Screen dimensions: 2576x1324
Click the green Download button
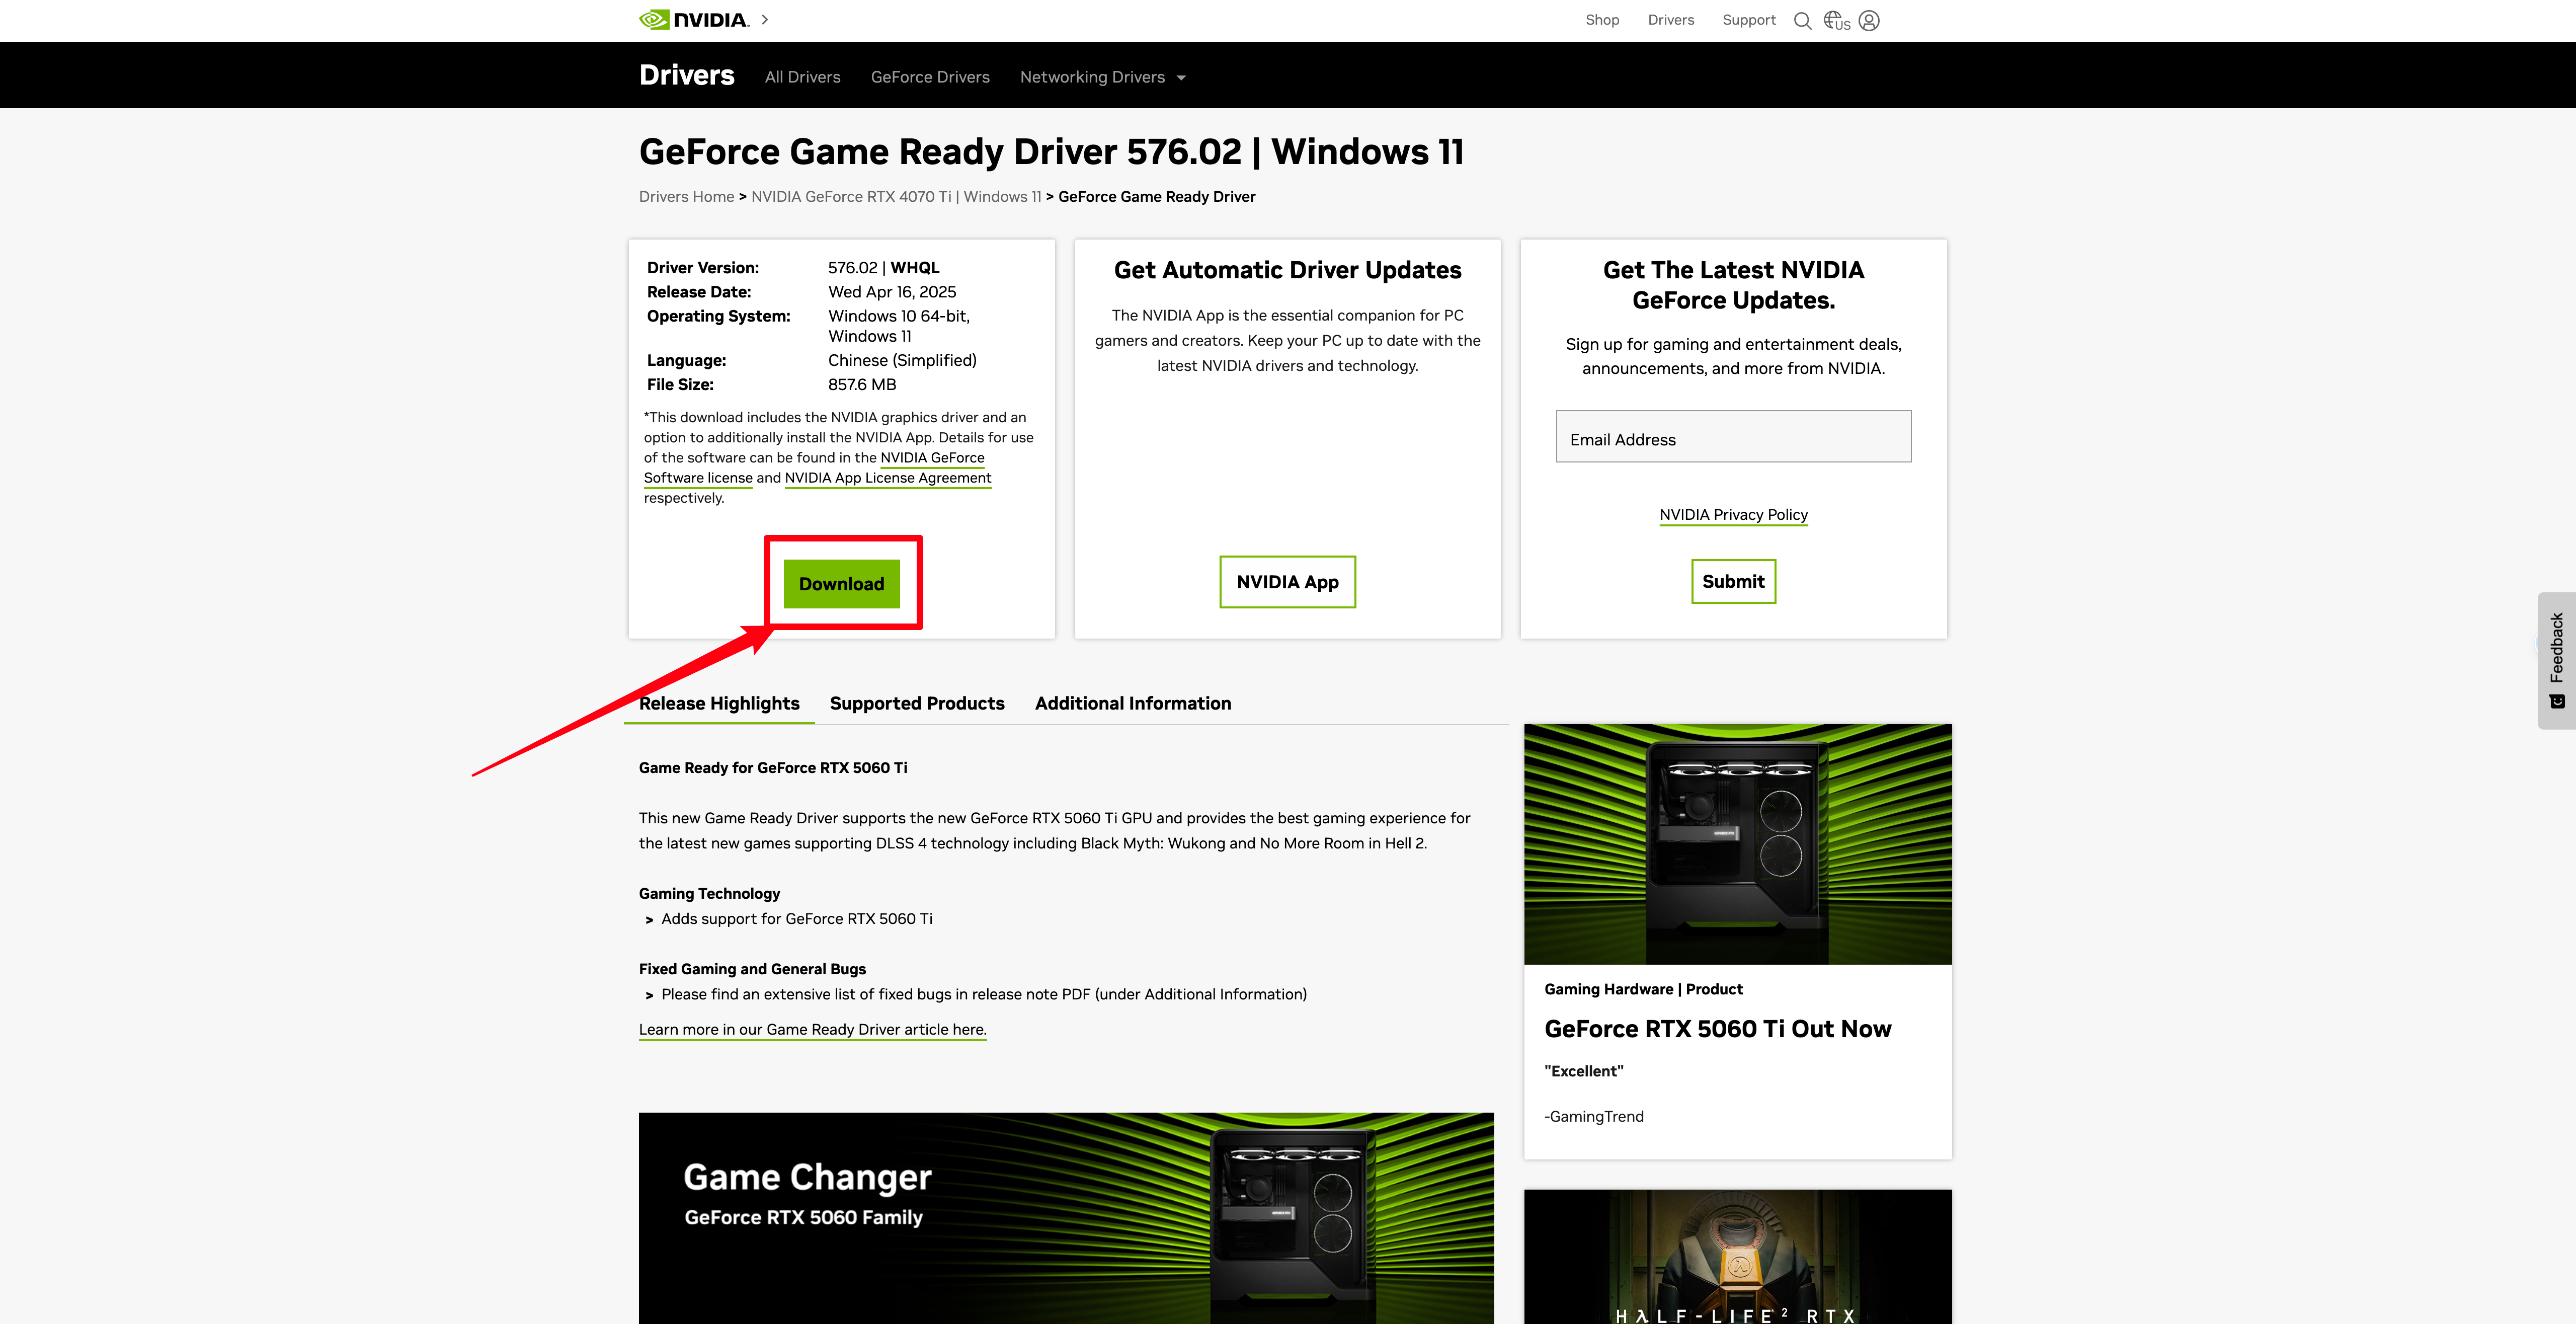tap(841, 584)
